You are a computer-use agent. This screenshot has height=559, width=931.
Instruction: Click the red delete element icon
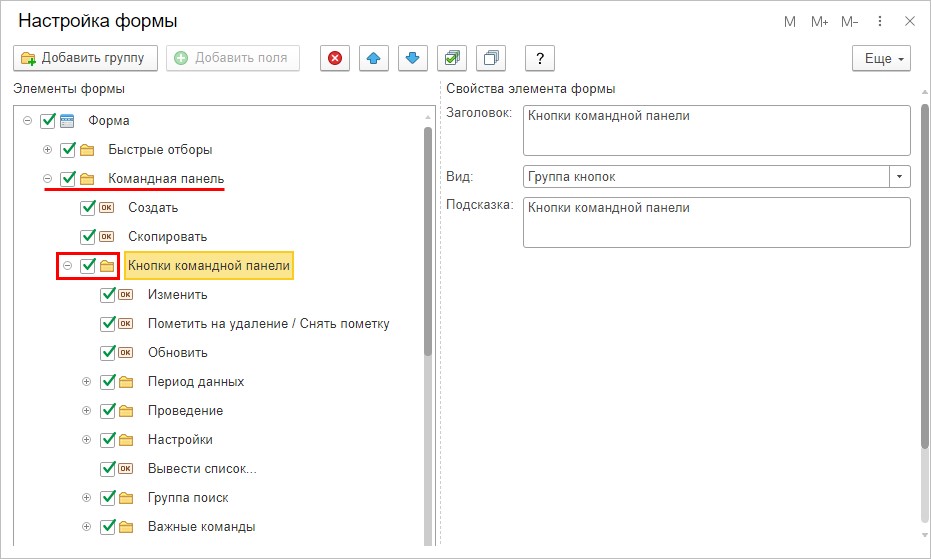[335, 58]
